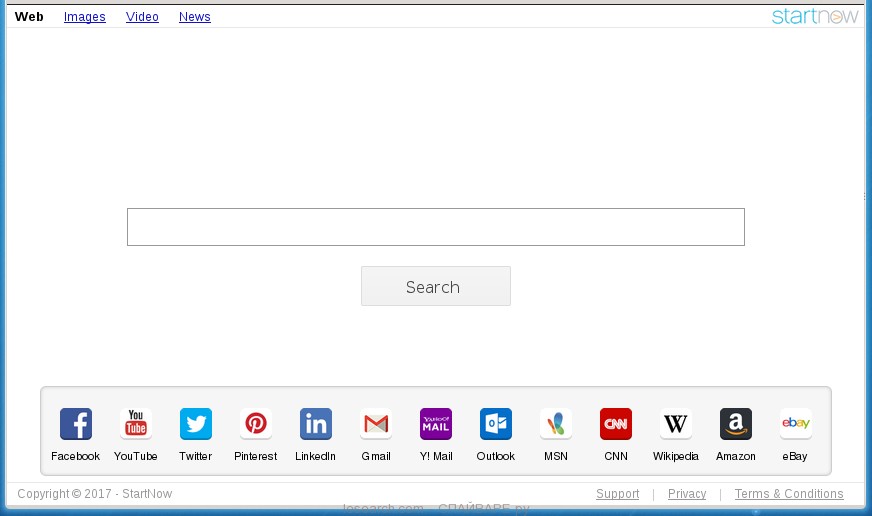Screen dimensions: 872x516
Task: Open the Amazon shortcut icon
Action: (736, 424)
